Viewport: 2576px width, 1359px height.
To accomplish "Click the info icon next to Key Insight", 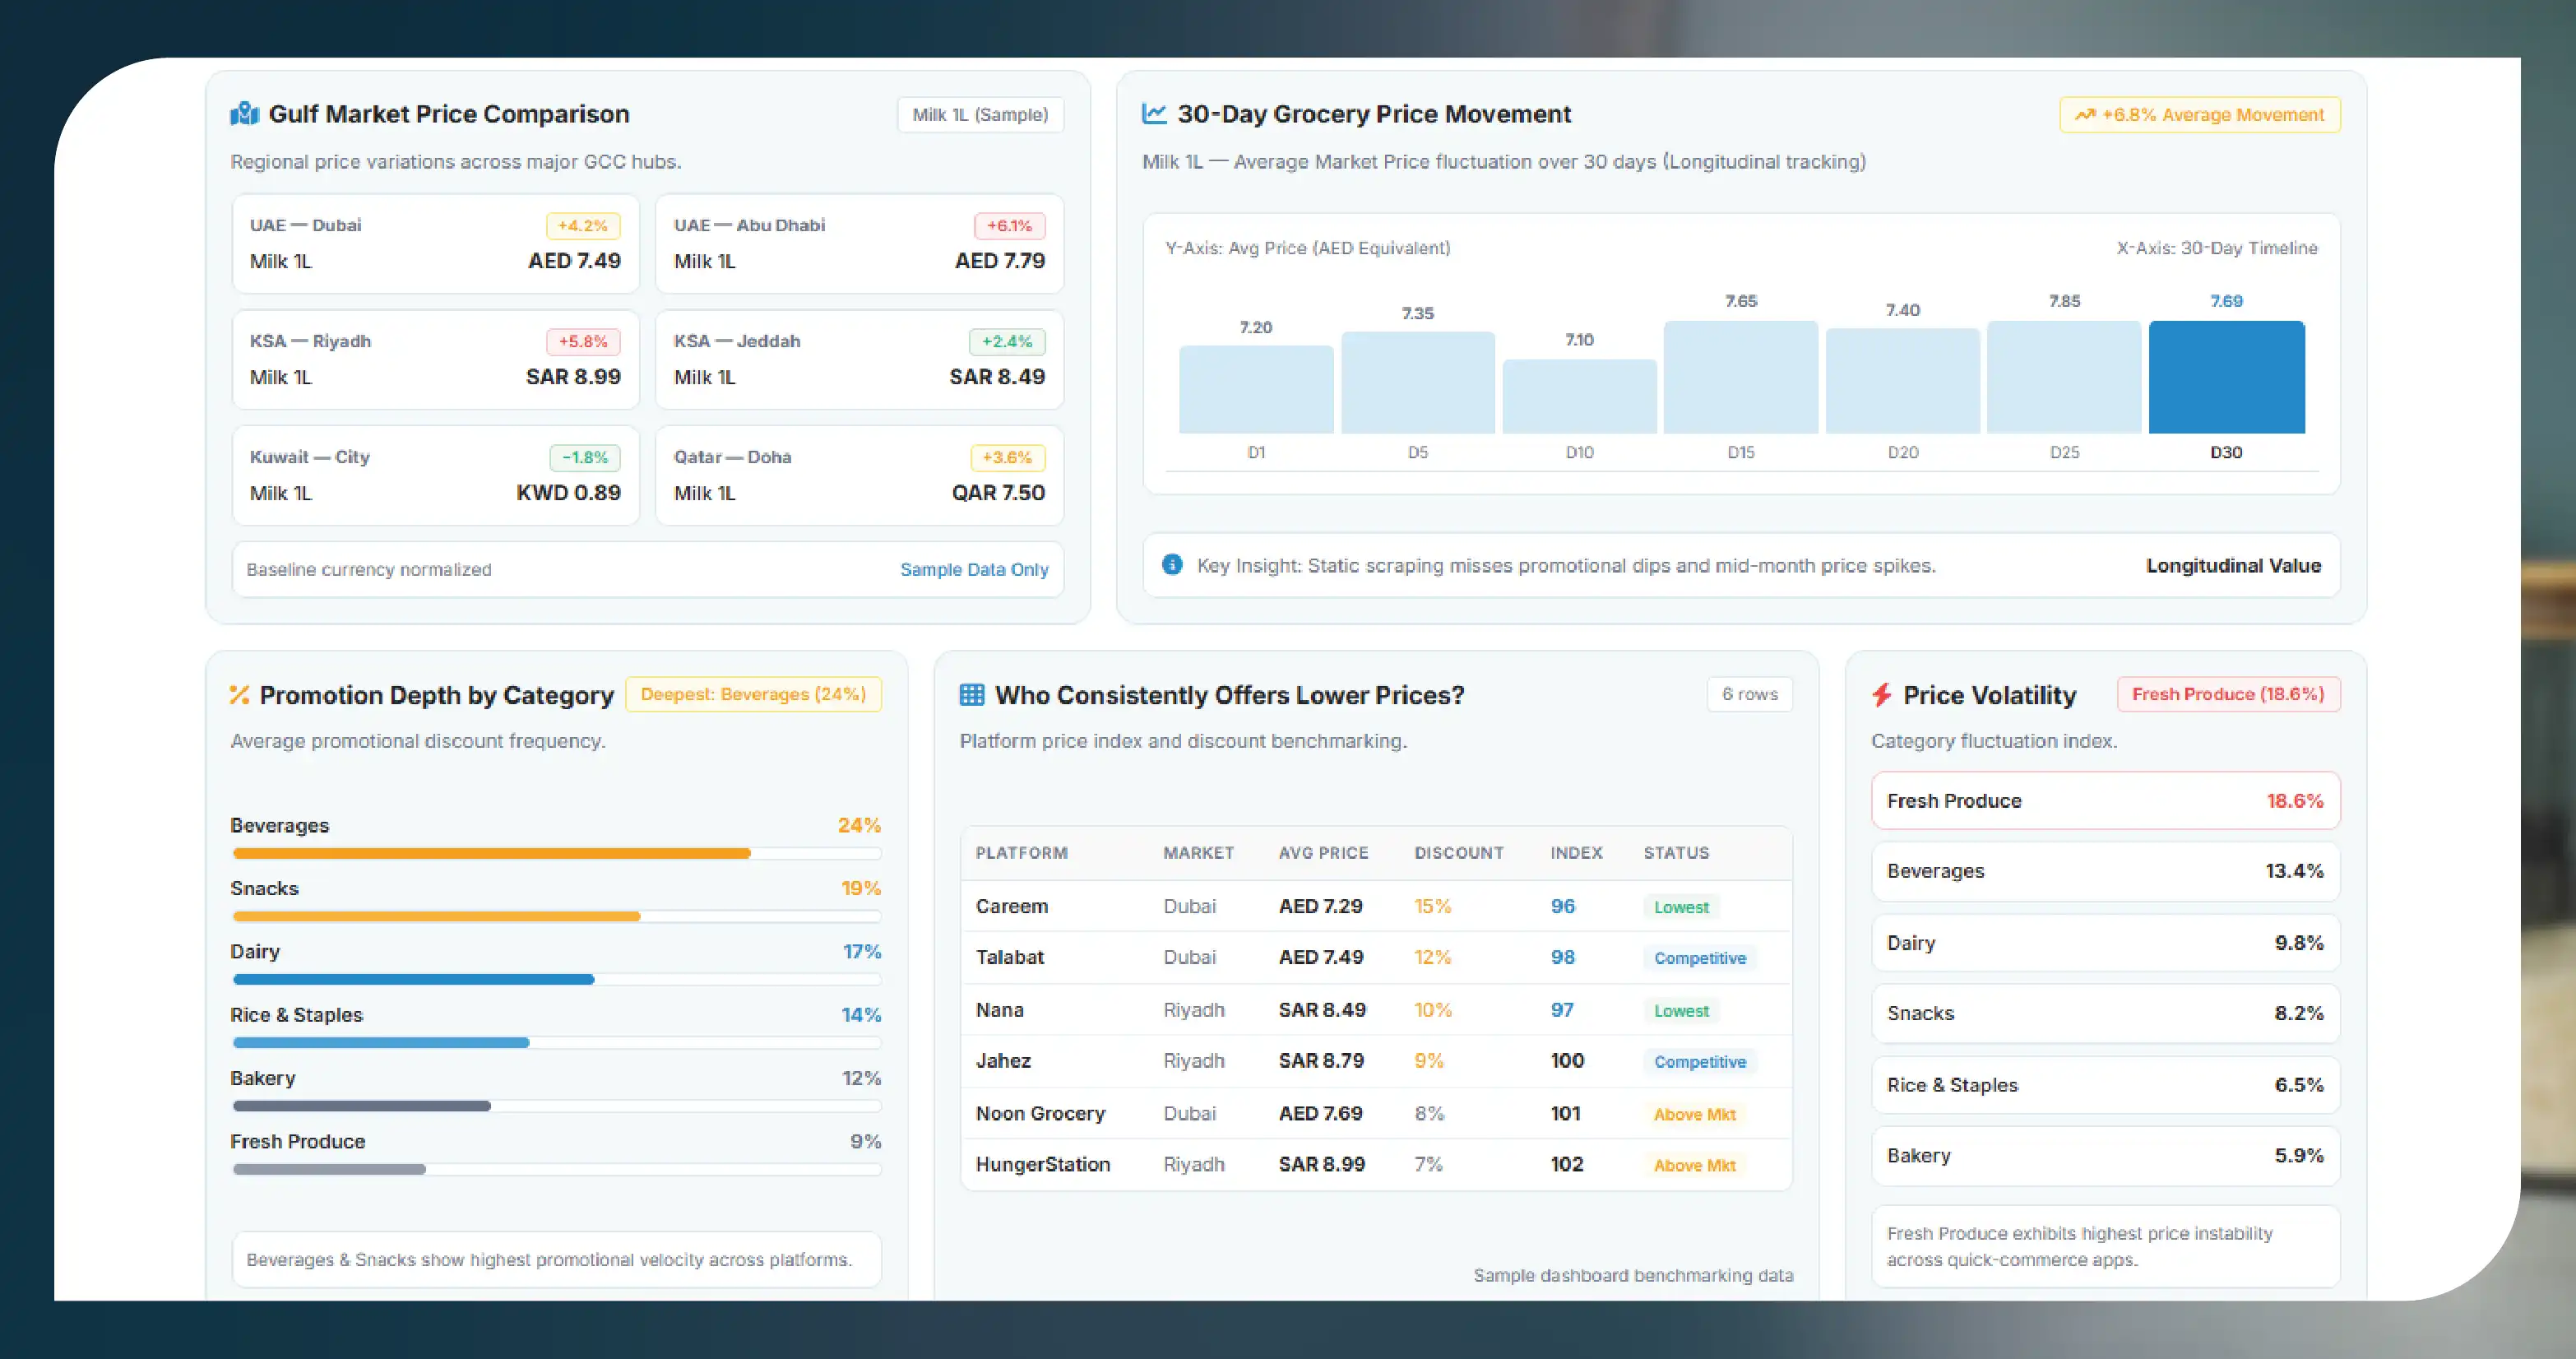I will pyautogui.click(x=1172, y=565).
